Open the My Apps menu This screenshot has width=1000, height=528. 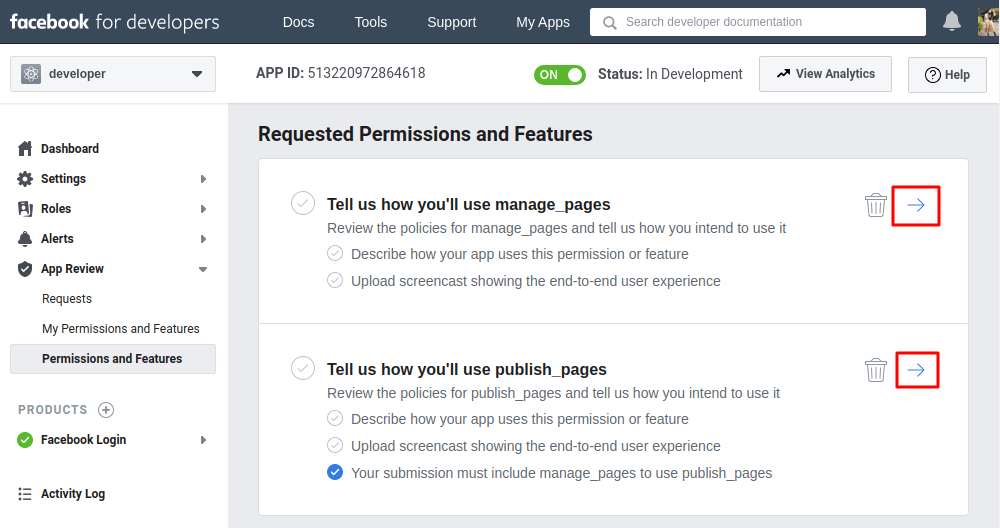[x=543, y=22]
